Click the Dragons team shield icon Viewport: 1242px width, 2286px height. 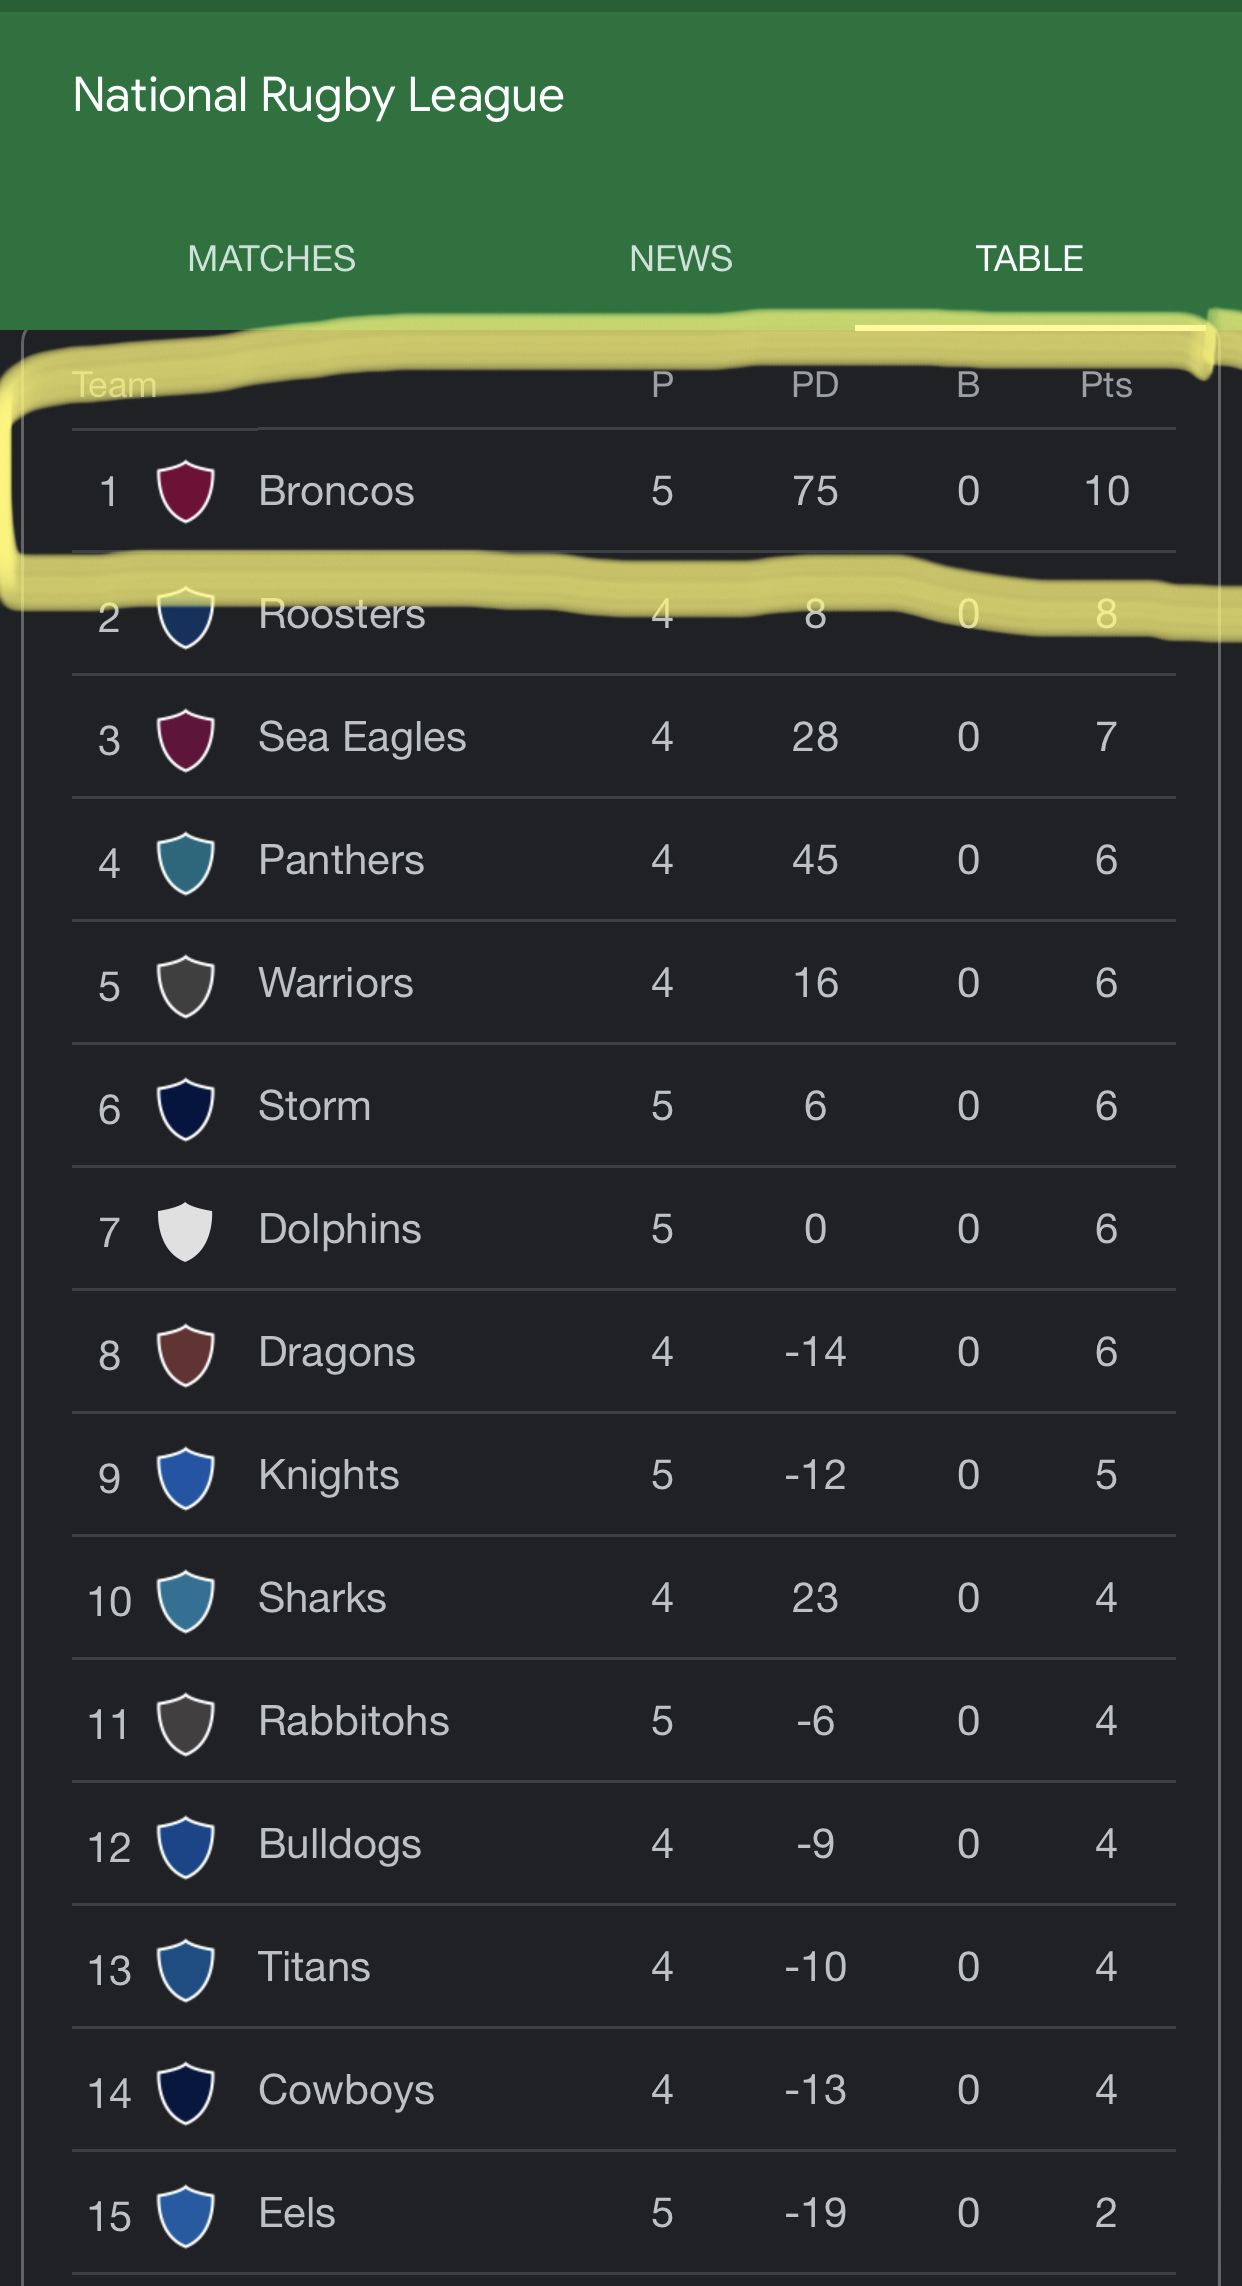pos(185,1354)
